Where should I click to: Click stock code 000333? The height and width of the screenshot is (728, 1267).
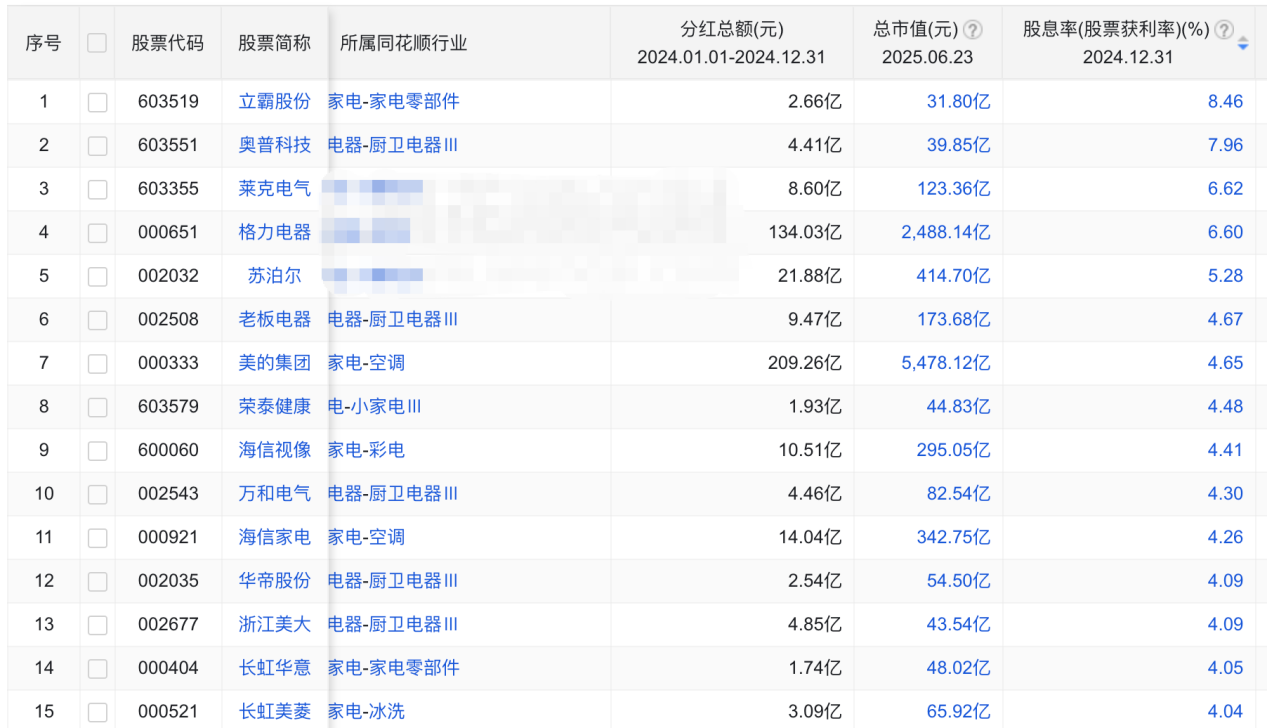[x=168, y=362]
